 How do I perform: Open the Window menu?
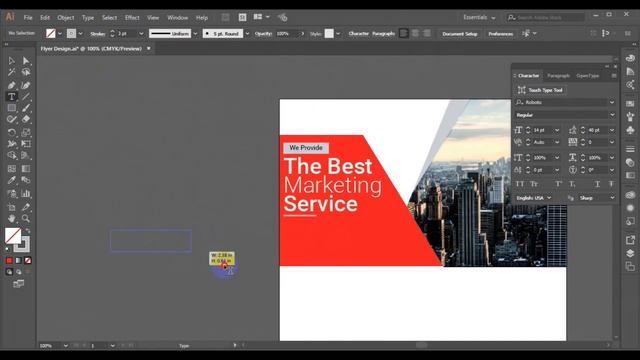[178, 18]
